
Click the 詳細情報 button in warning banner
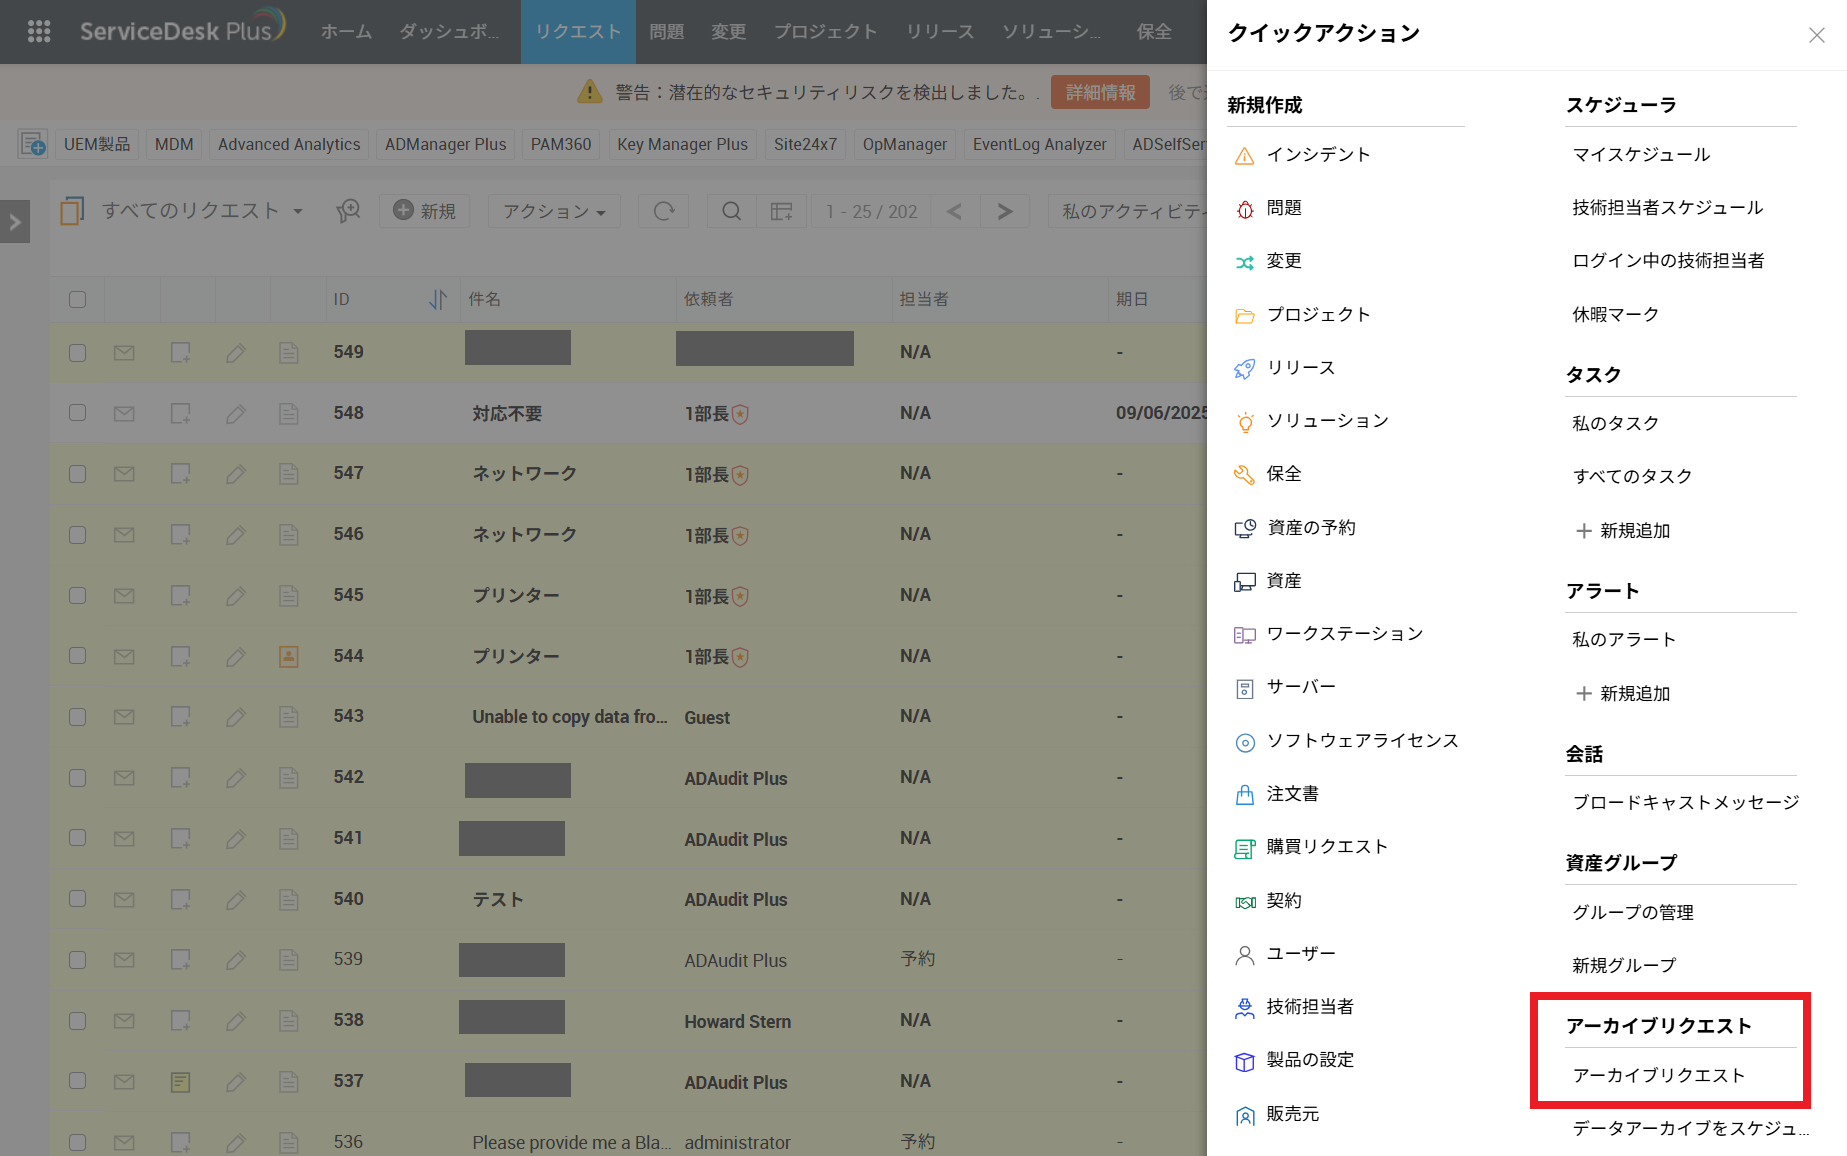point(1099,93)
